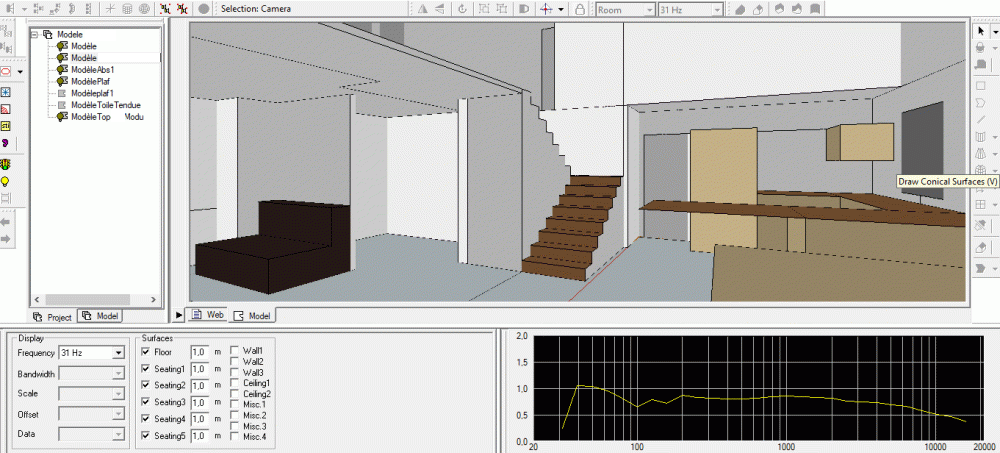
Task: Click the brown staircase in the 3D view
Action: (571, 226)
